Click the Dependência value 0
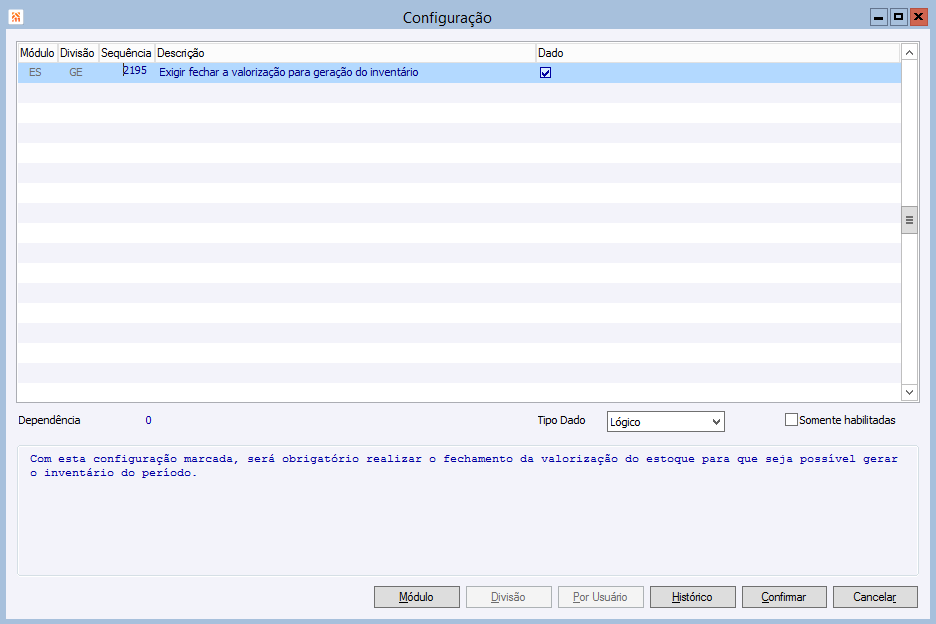 148,420
